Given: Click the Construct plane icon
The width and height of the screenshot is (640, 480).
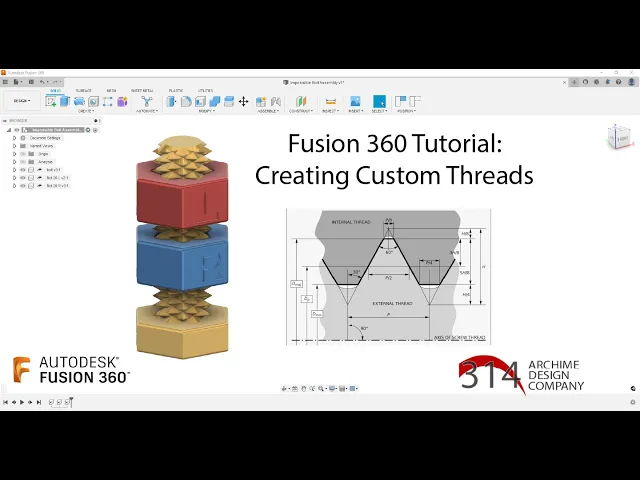Looking at the screenshot, I should pos(301,101).
